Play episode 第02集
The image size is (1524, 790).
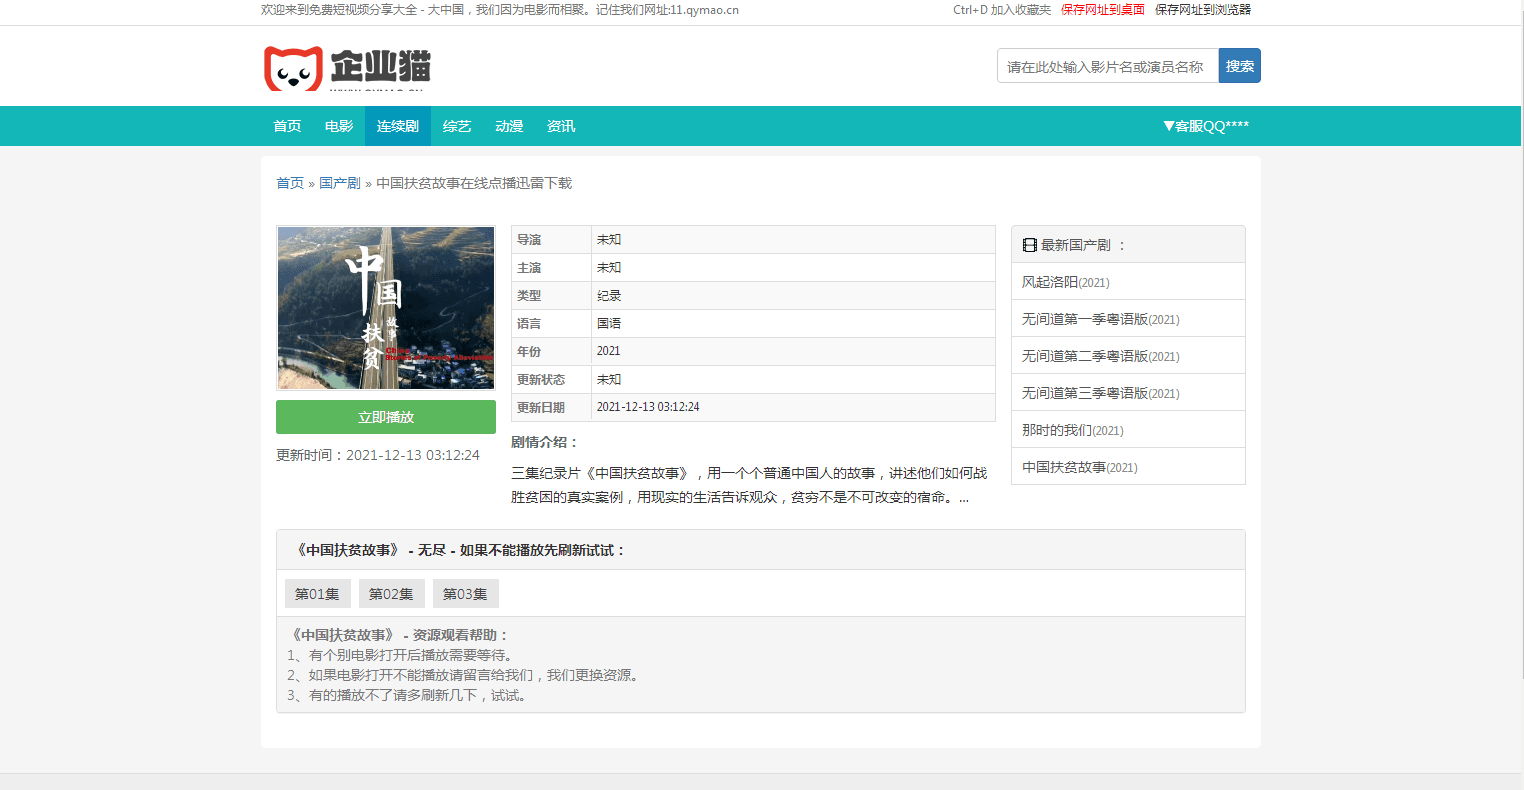391,594
